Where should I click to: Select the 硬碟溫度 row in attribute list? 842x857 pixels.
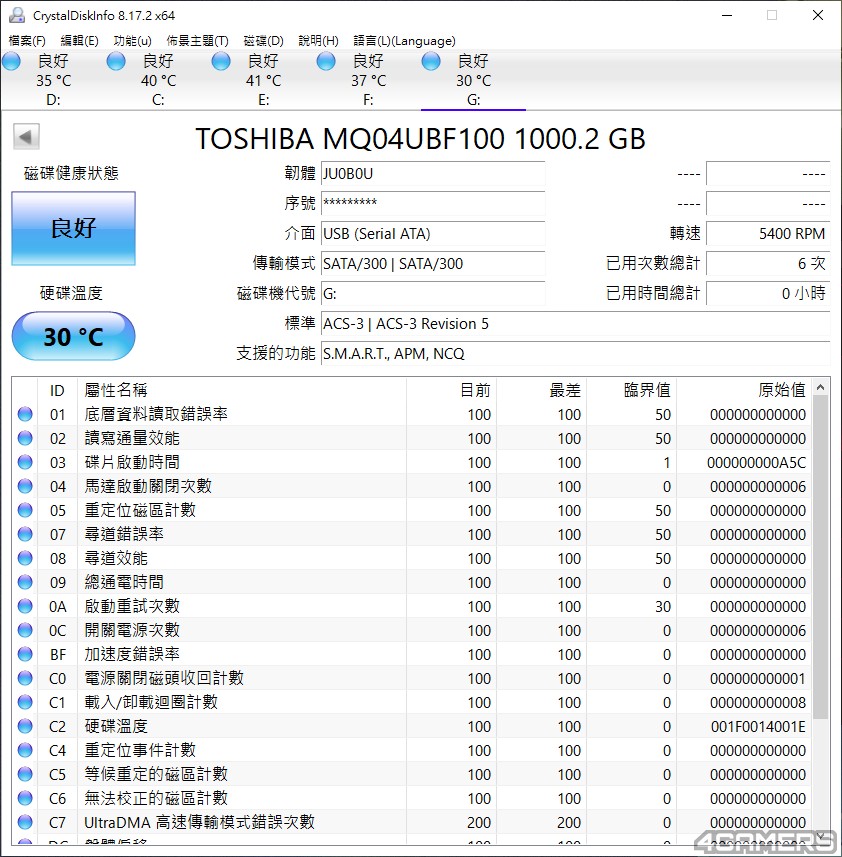click(x=411, y=727)
